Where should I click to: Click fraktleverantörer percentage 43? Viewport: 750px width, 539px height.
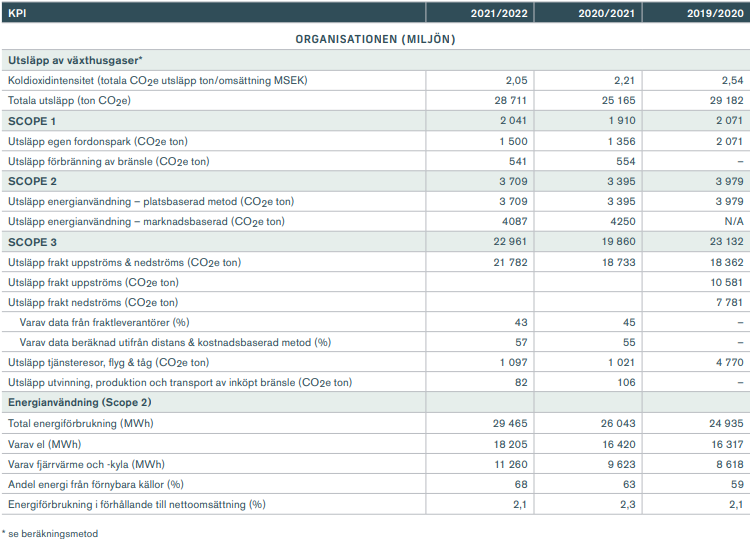(x=521, y=323)
